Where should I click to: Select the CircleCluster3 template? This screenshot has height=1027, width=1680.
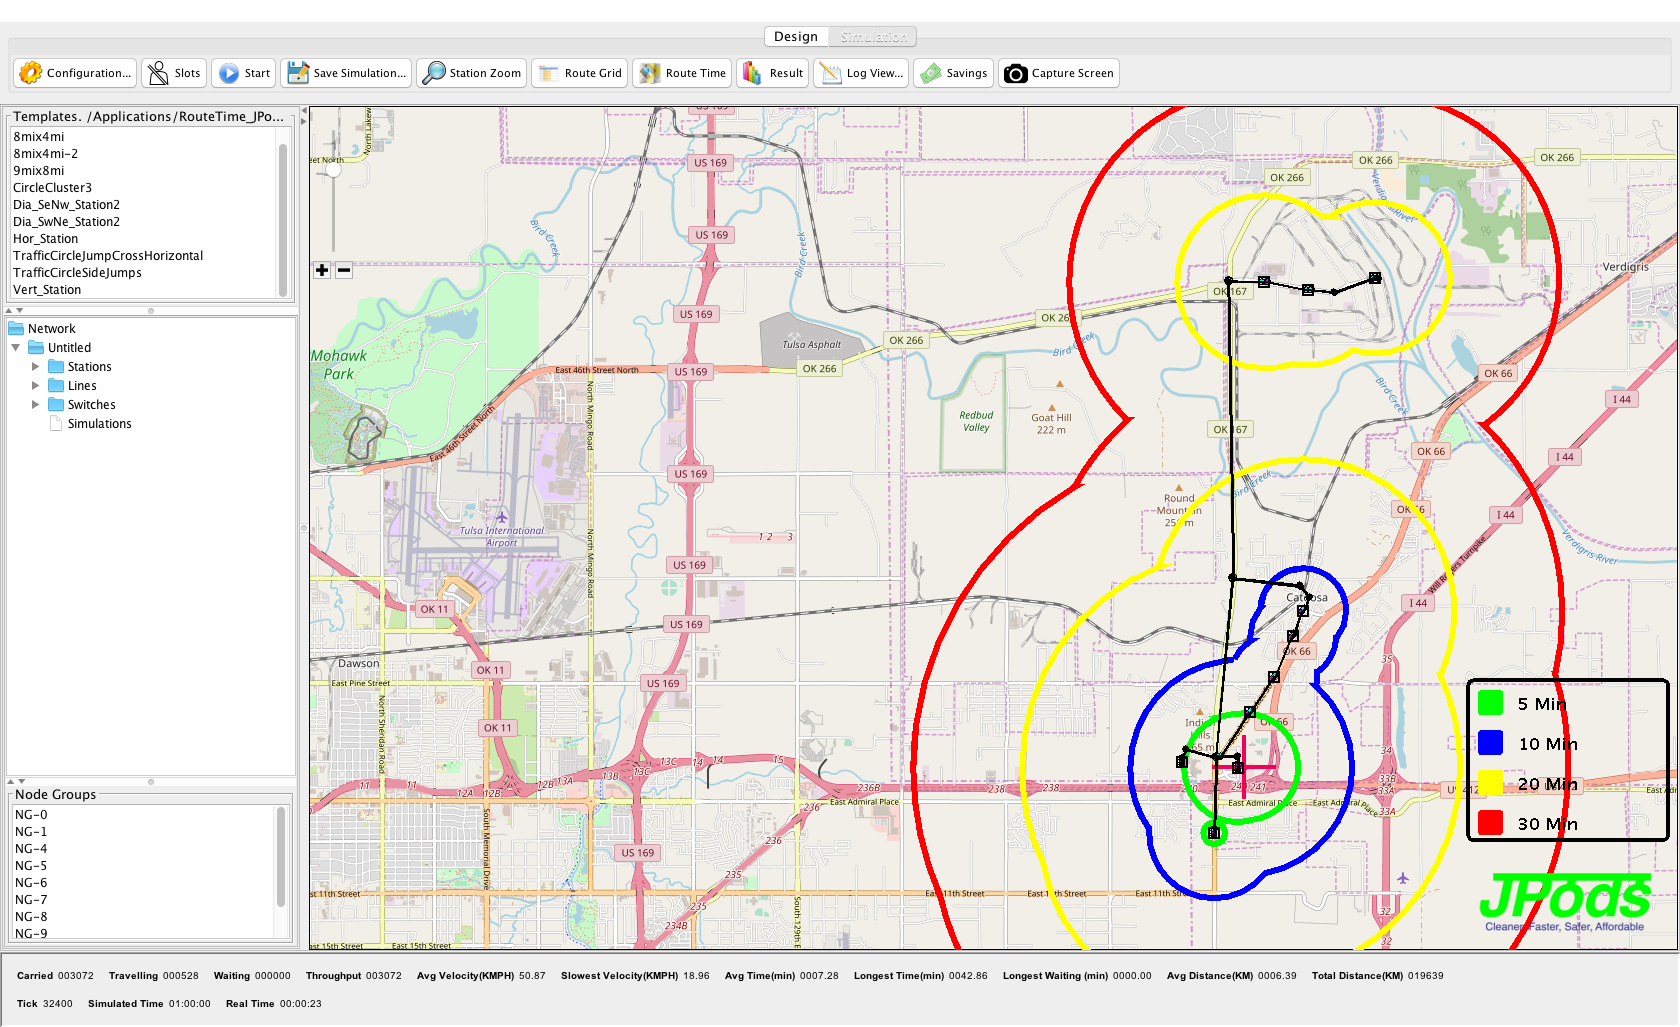pos(52,188)
